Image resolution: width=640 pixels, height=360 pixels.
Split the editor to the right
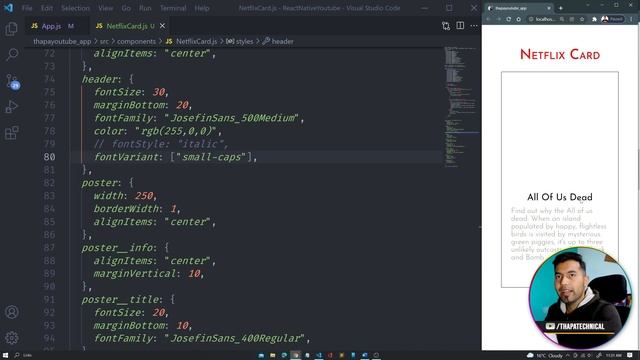460,26
